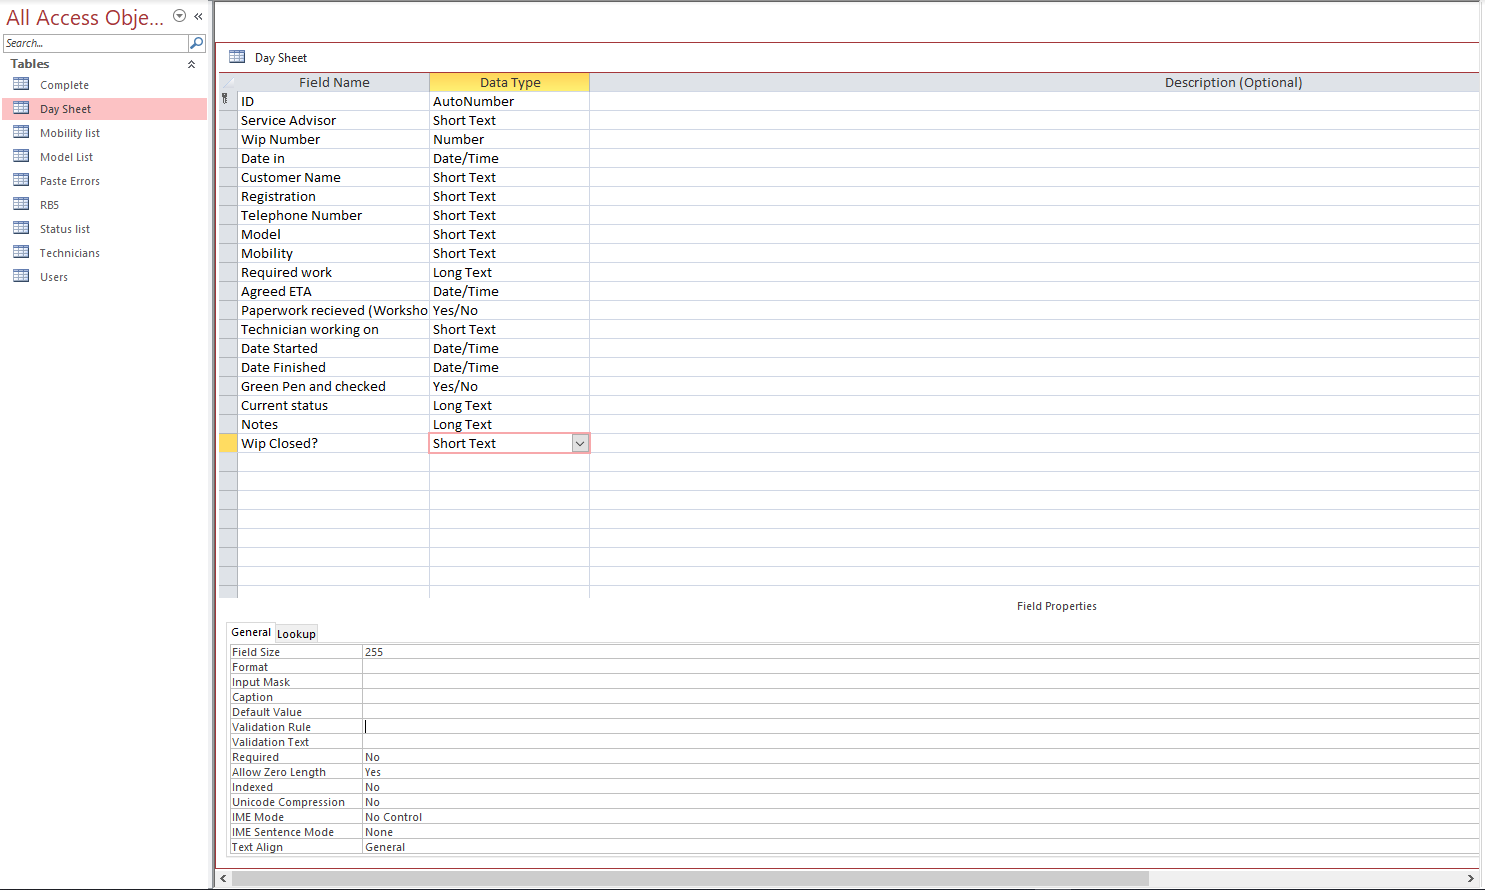Click the Default Value property field

tap(920, 712)
